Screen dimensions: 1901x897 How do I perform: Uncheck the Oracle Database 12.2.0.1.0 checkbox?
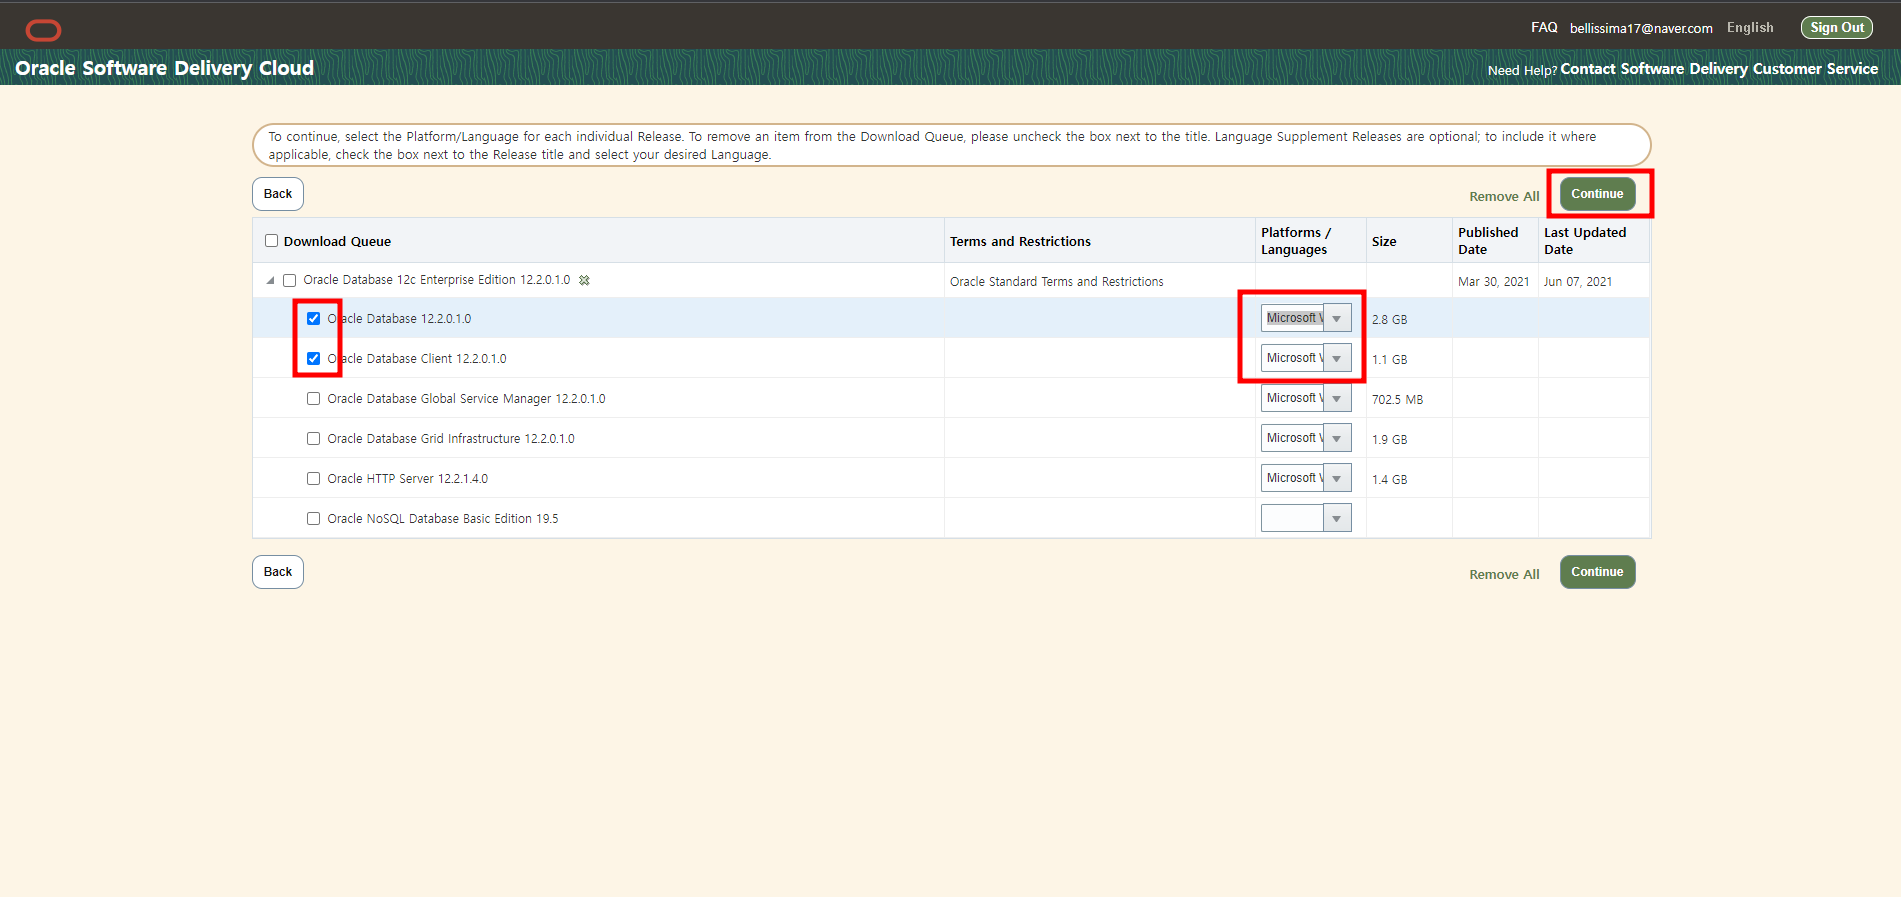coord(314,319)
